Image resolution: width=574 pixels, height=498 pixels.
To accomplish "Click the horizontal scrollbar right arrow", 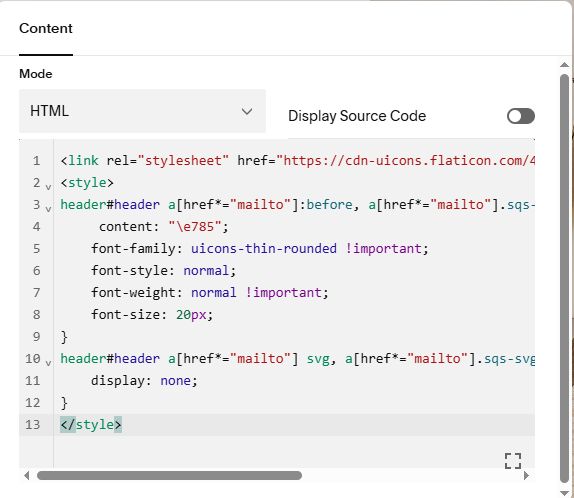I will (526, 476).
